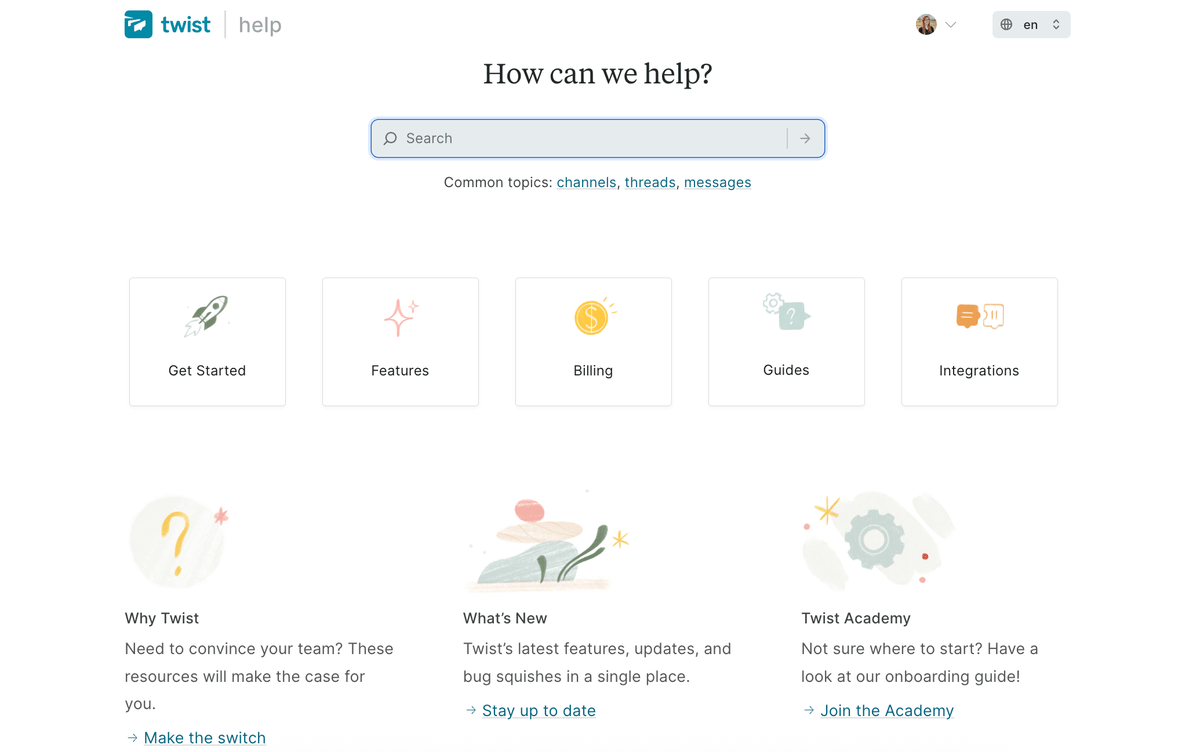Click the Twist Academy gear illustration
The height and width of the screenshot is (752, 1200).
click(x=874, y=540)
